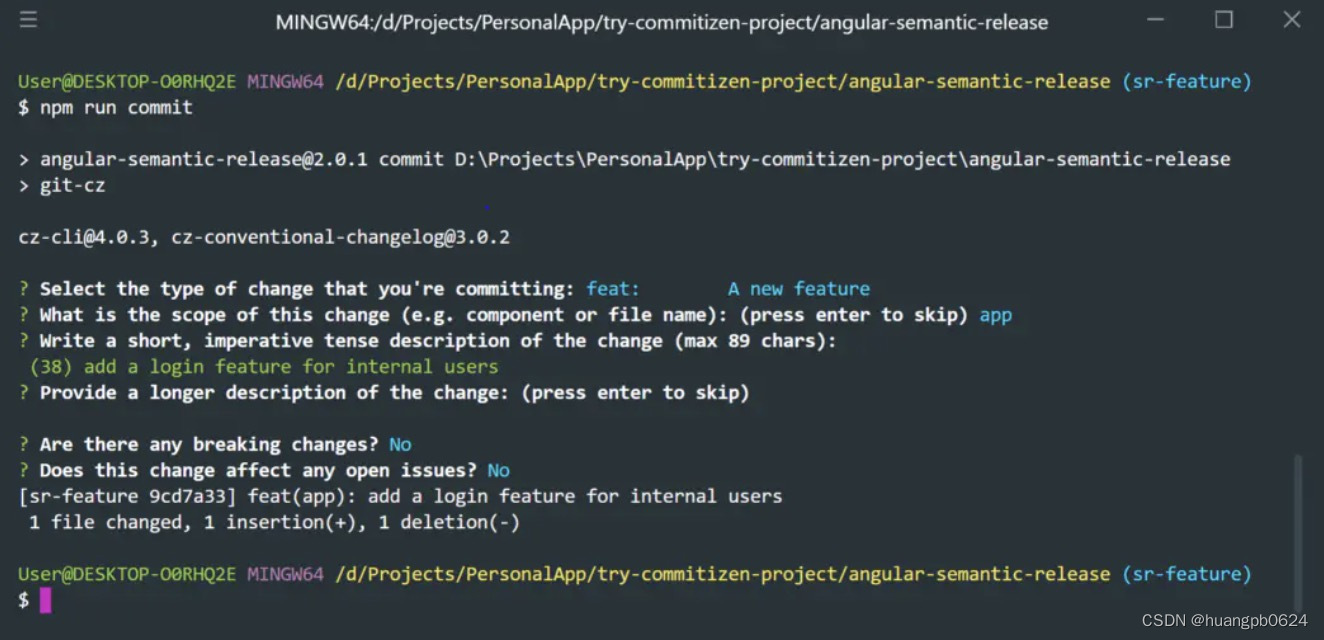Click the blinking terminal cursor
This screenshot has height=640, width=1324.
[x=44, y=600]
